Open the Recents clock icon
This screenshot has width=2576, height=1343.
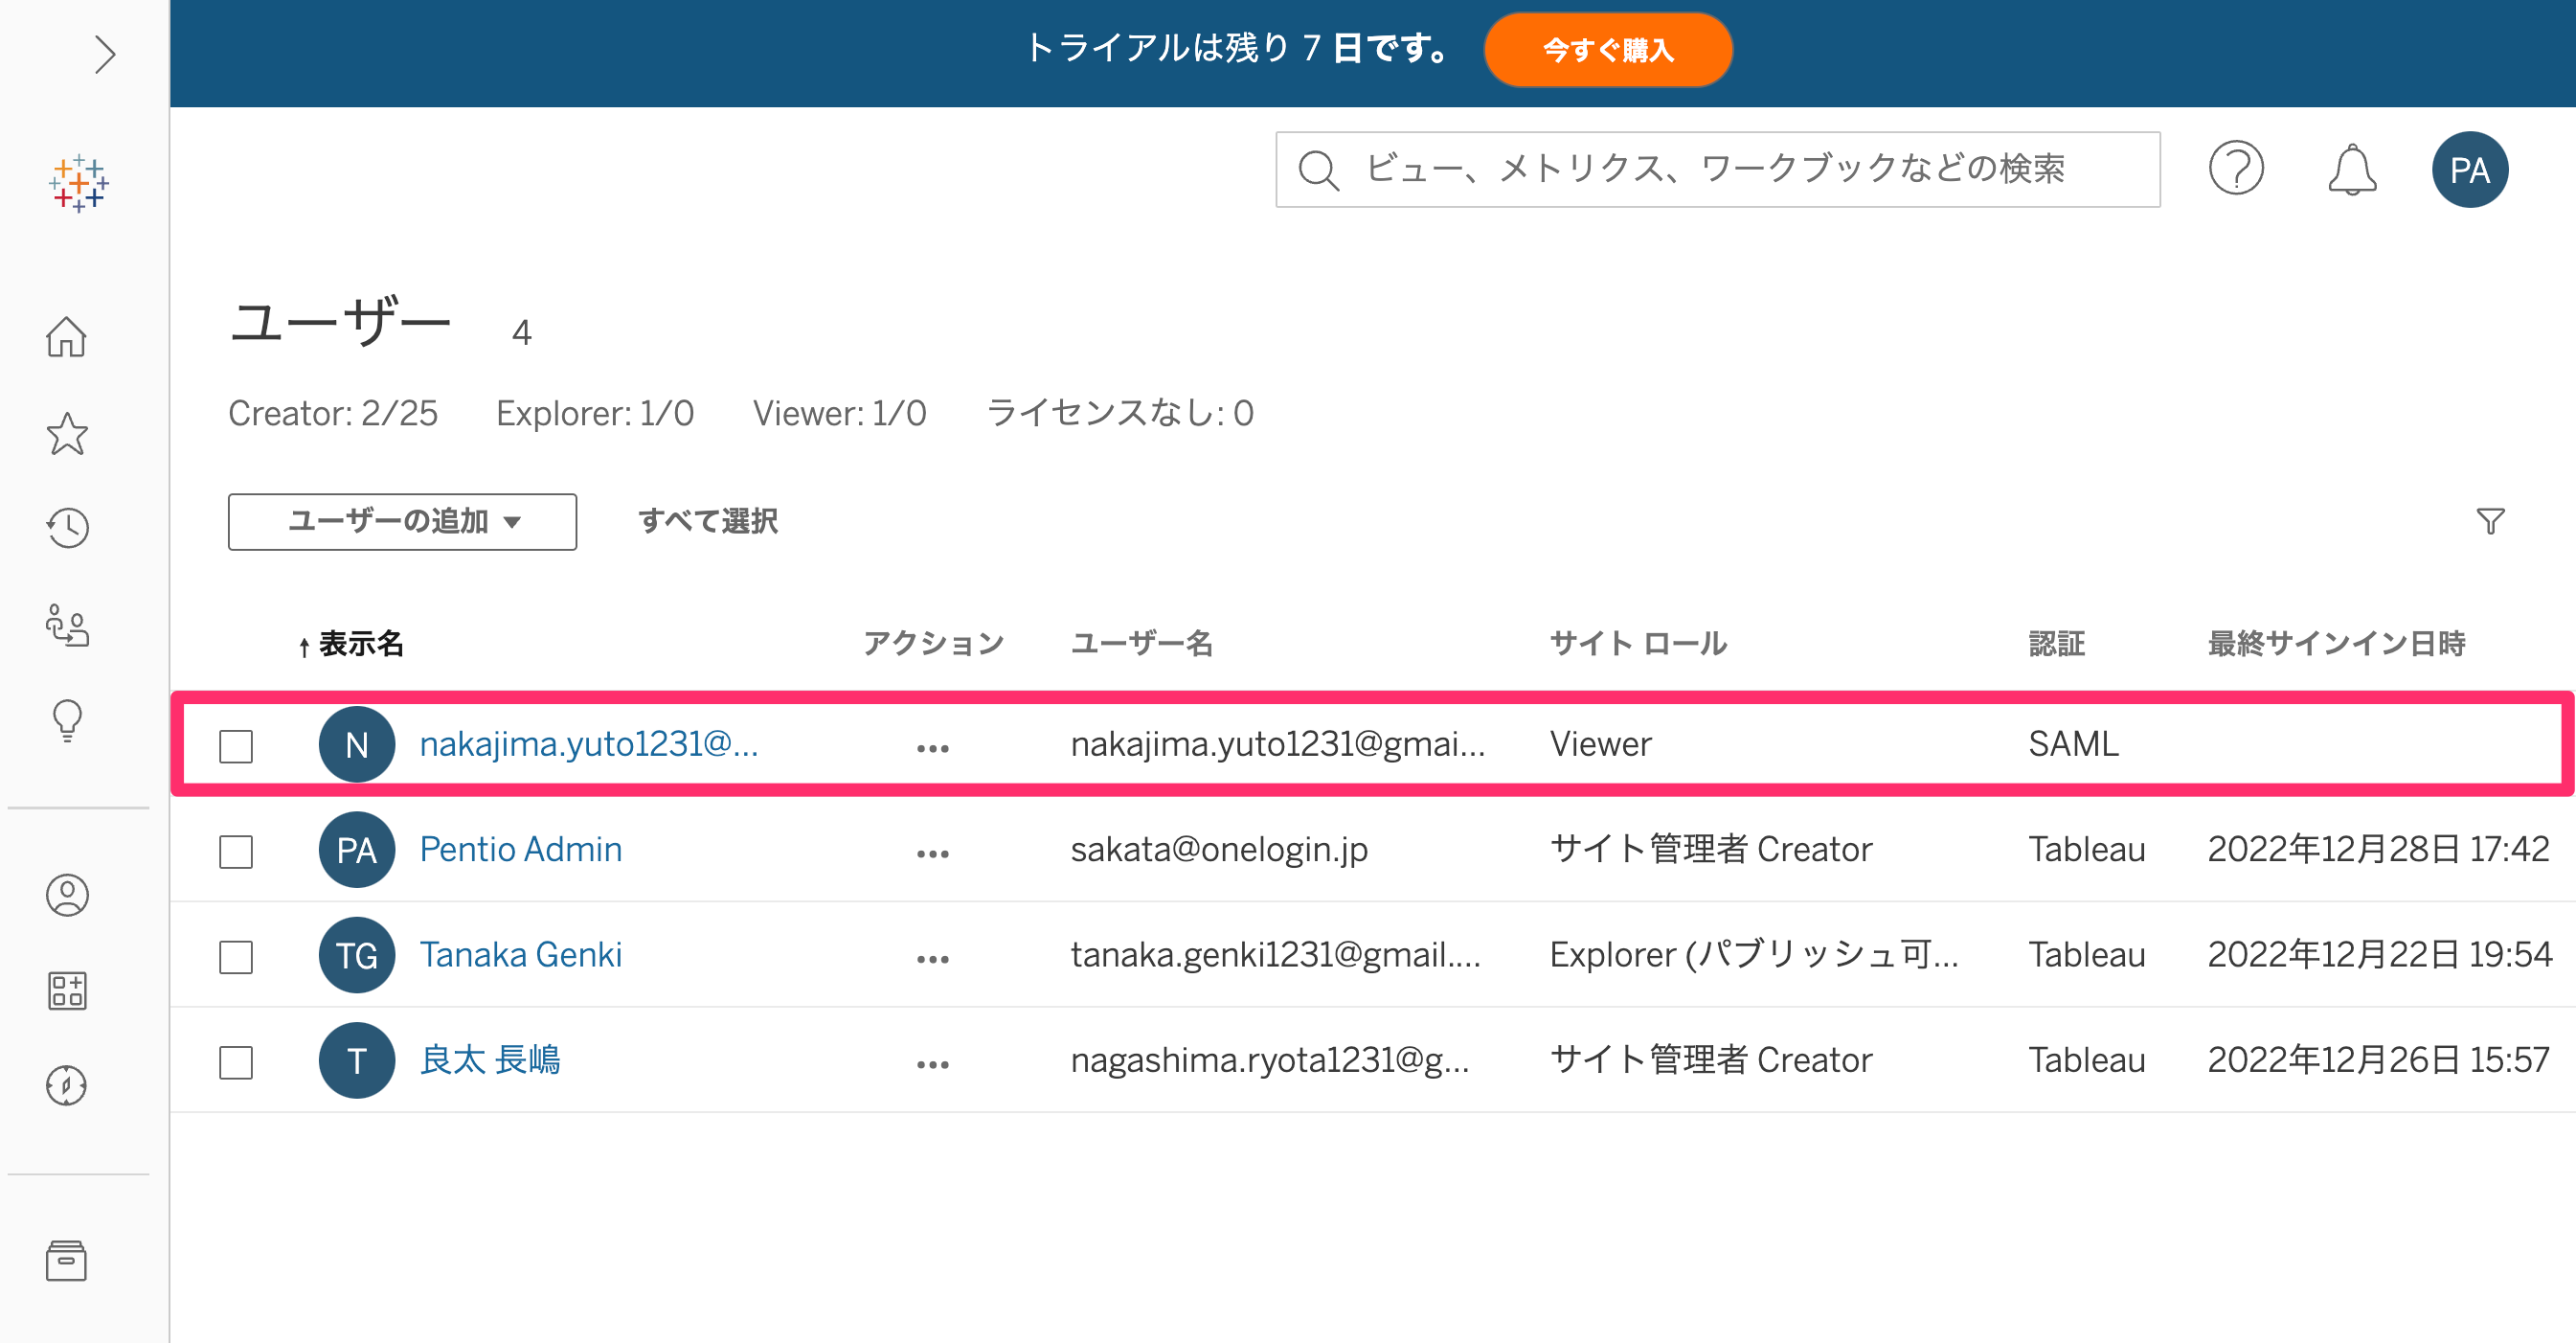pyautogui.click(x=67, y=527)
